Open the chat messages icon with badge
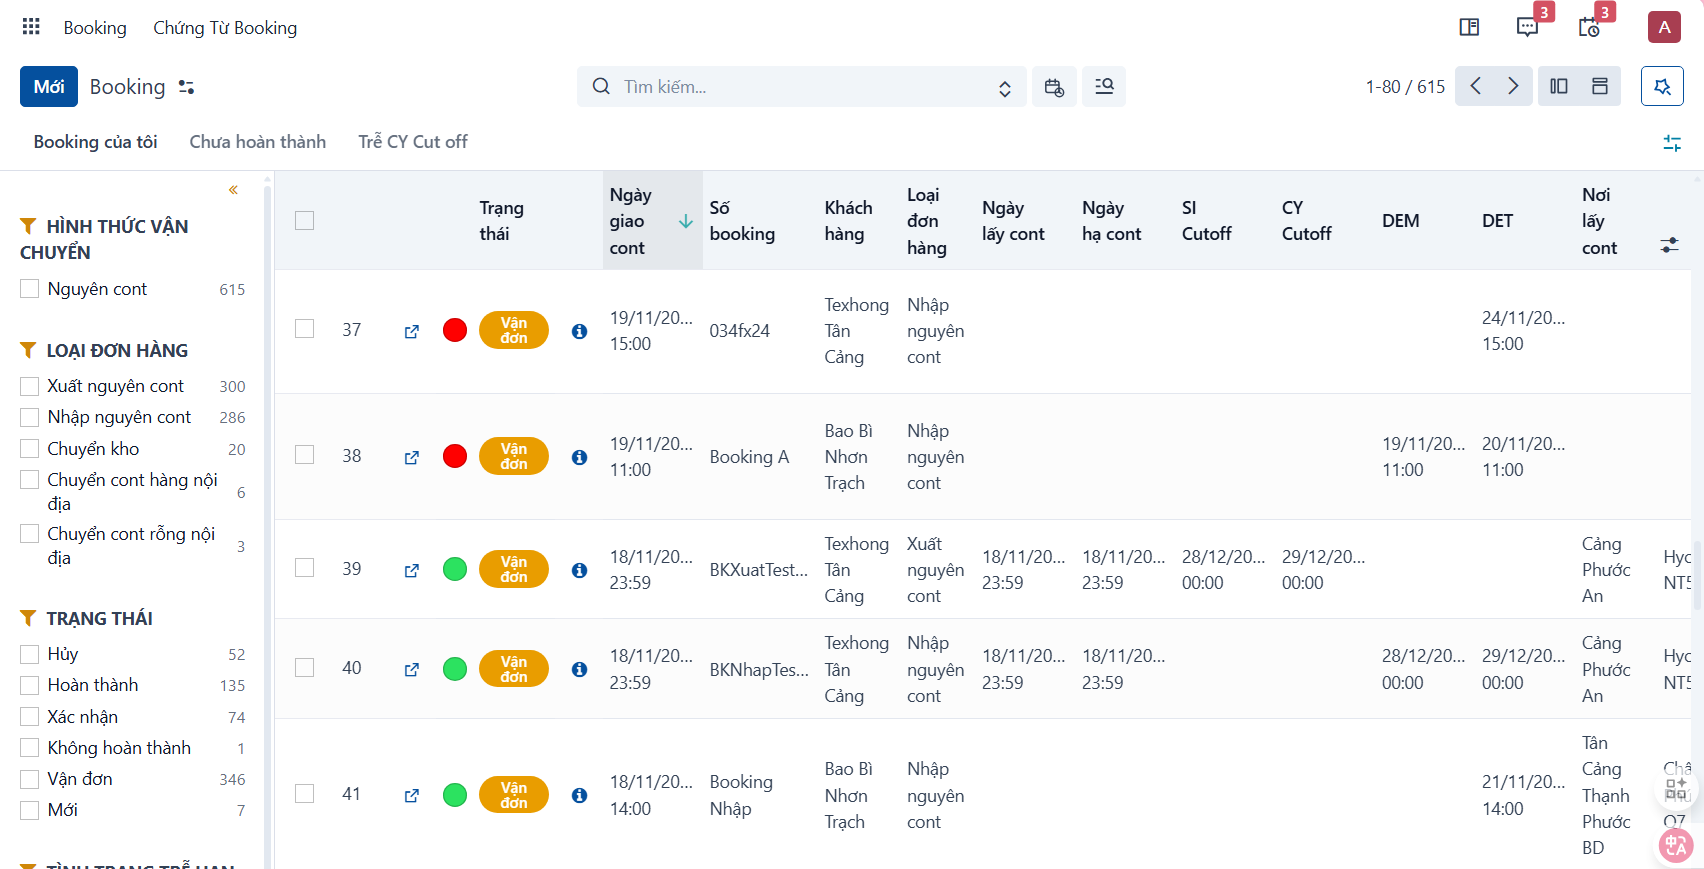1704x869 pixels. tap(1527, 27)
